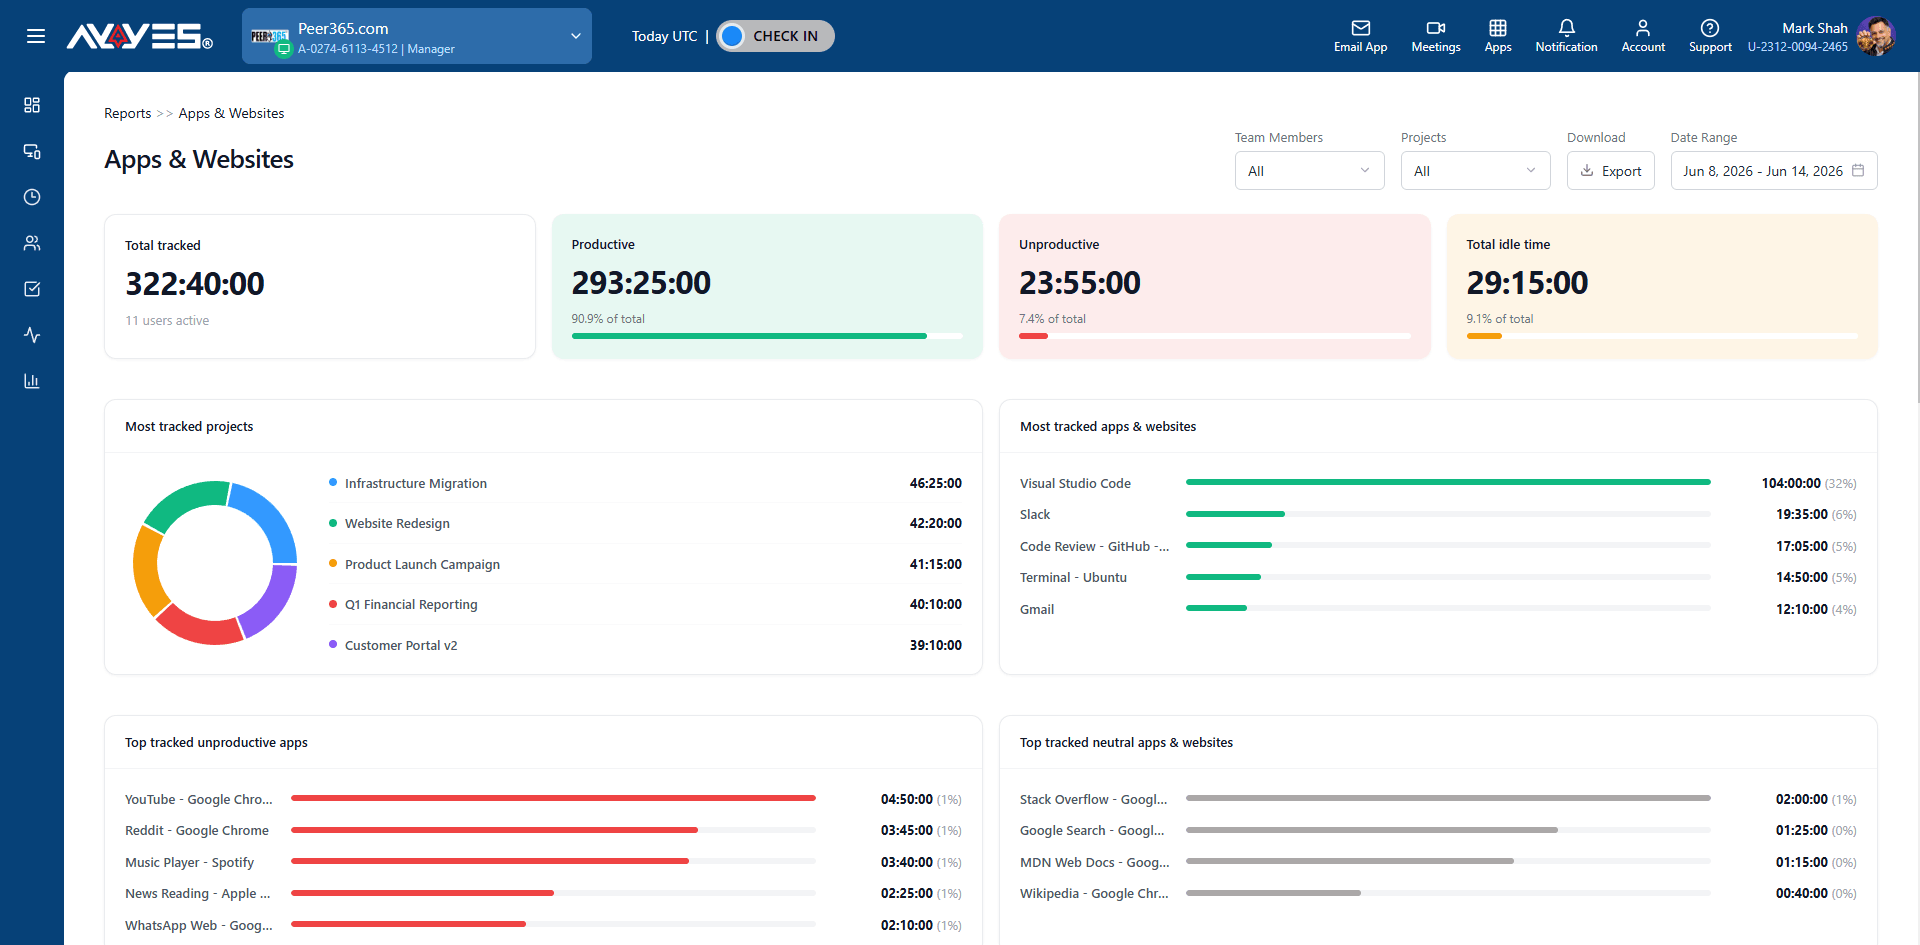Click user ID U-2312-0094-2465

(x=1798, y=47)
